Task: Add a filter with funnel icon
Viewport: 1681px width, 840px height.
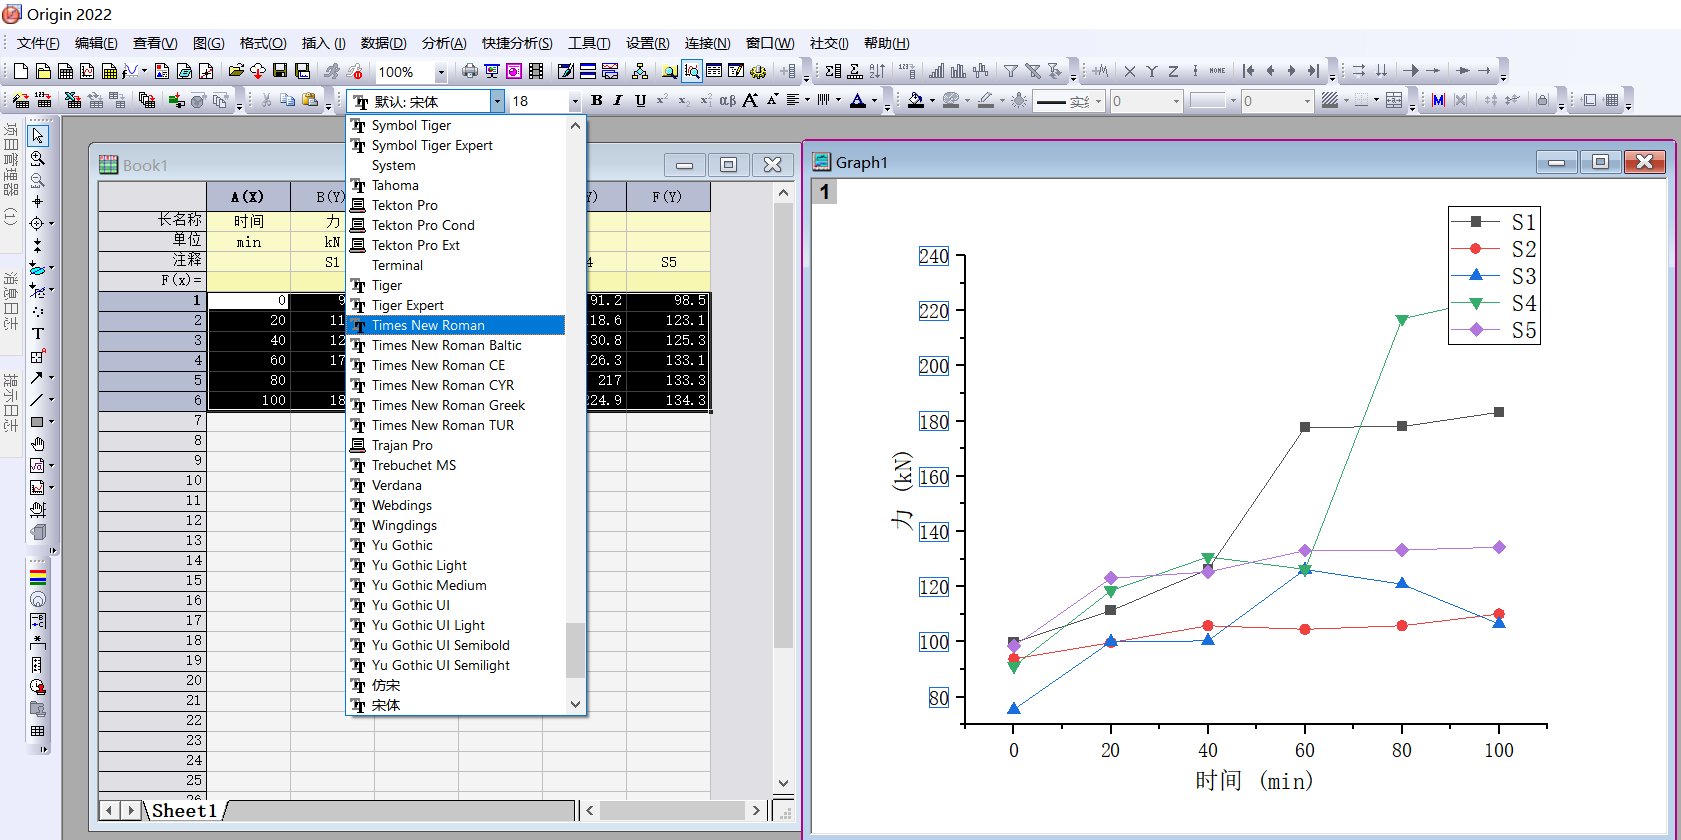Action: 1011,71
